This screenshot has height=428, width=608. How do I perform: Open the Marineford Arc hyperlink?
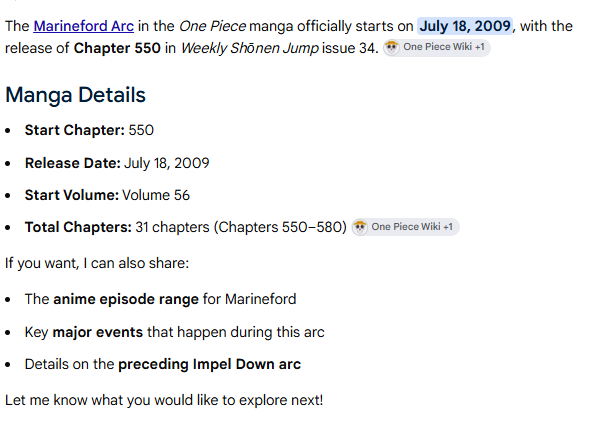coord(84,26)
